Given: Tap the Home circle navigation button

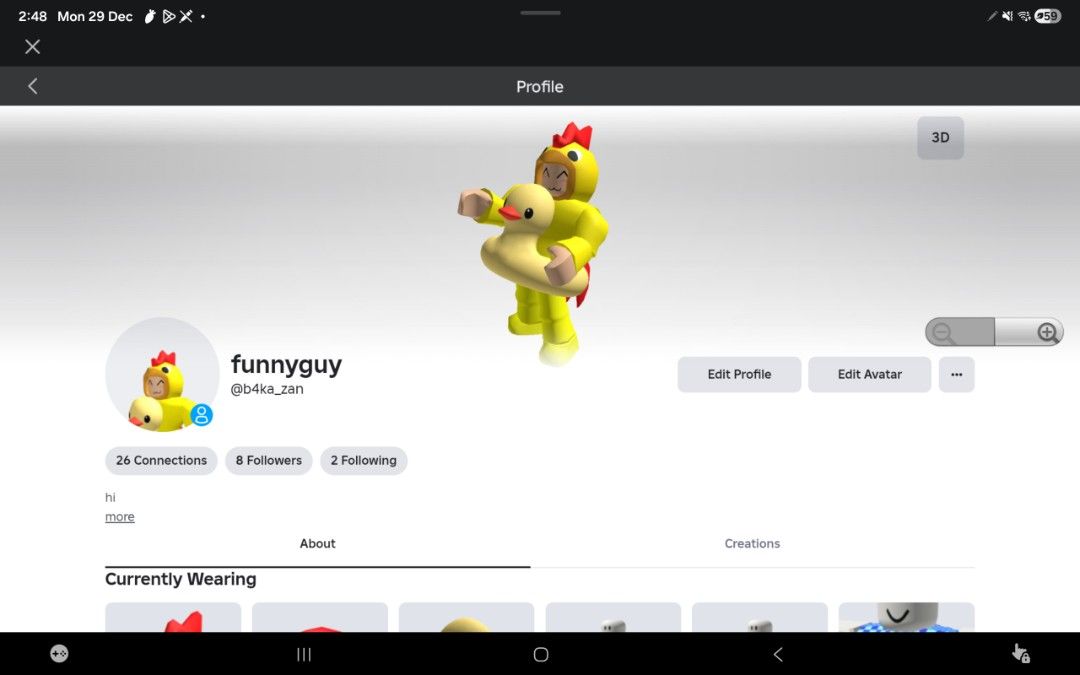Looking at the screenshot, I should 540,654.
